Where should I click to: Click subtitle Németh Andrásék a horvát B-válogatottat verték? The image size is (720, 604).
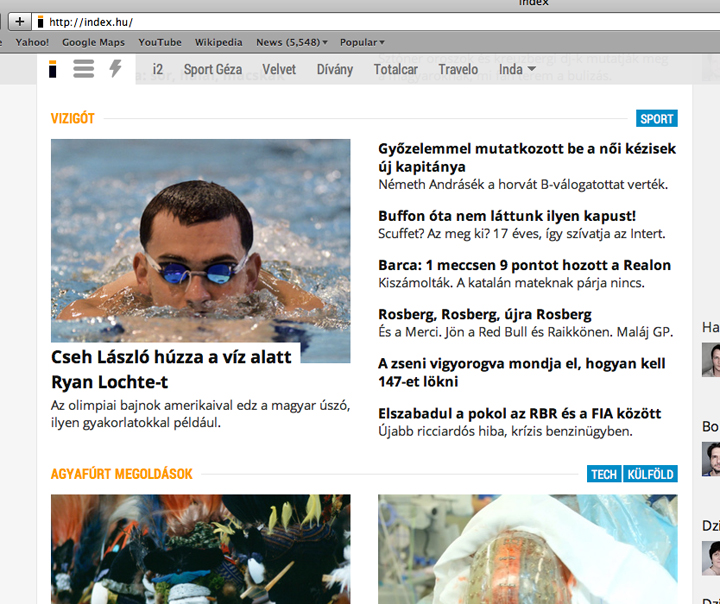523,185
